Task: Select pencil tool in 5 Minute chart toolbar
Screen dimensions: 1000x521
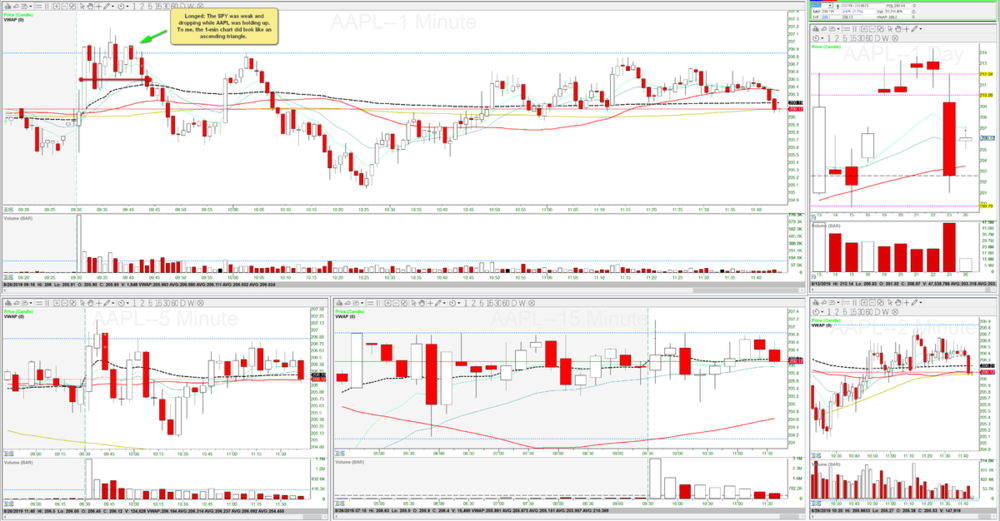Action: click(x=106, y=303)
